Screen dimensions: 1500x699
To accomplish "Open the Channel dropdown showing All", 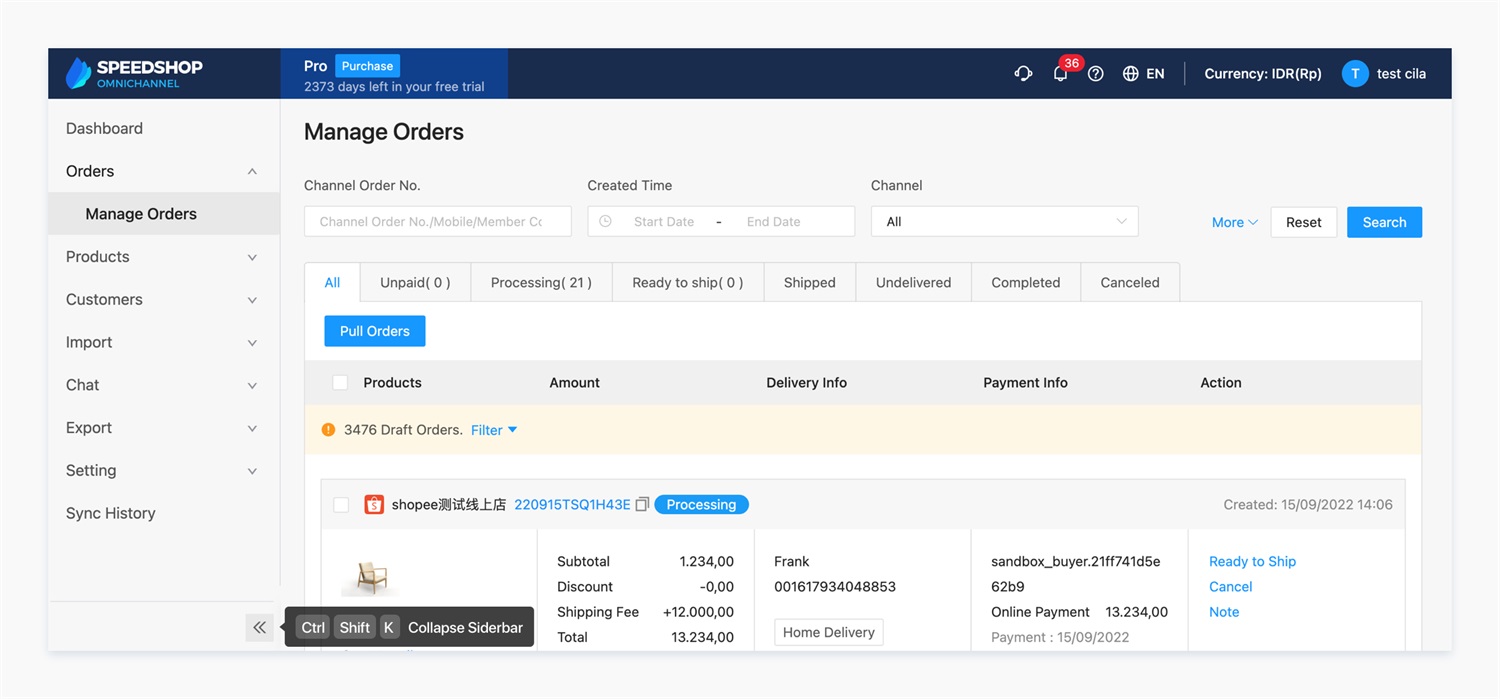I will pyautogui.click(x=1004, y=222).
